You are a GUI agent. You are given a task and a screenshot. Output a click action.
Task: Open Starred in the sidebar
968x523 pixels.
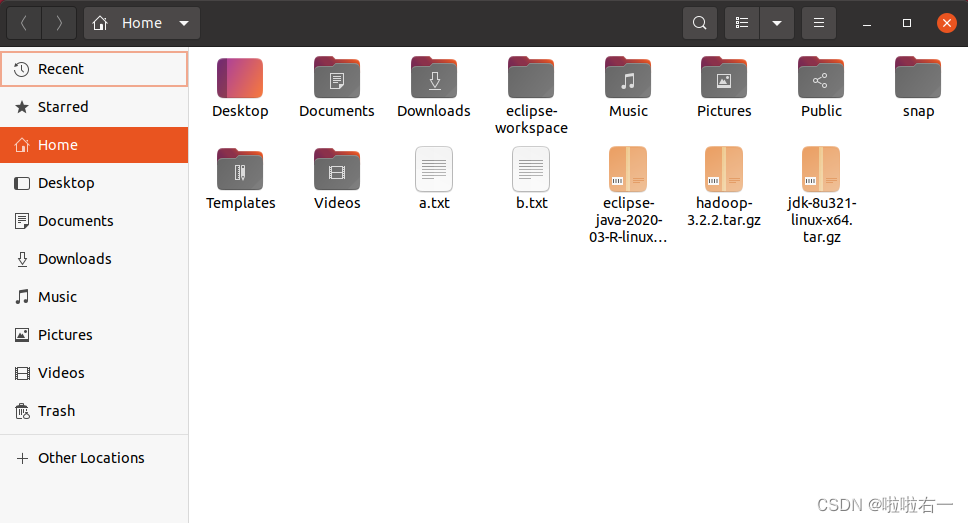(x=94, y=107)
